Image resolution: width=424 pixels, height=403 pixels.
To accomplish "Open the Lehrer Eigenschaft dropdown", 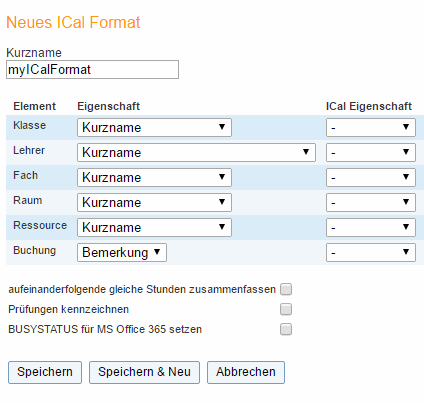I will tap(196, 152).
